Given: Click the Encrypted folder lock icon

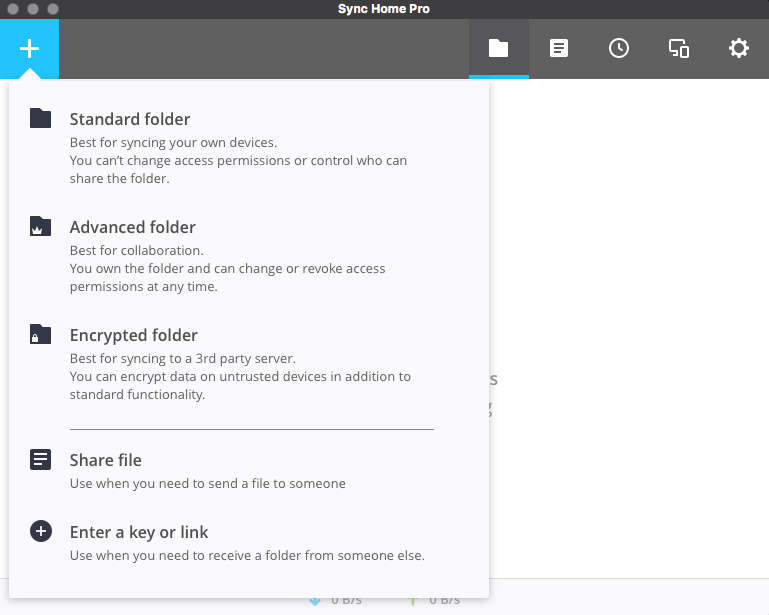Looking at the screenshot, I should pos(40,334).
